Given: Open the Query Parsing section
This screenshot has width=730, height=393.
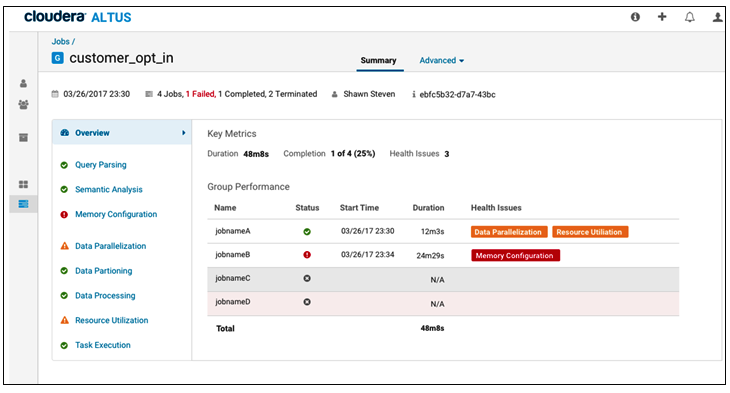Looking at the screenshot, I should (101, 165).
